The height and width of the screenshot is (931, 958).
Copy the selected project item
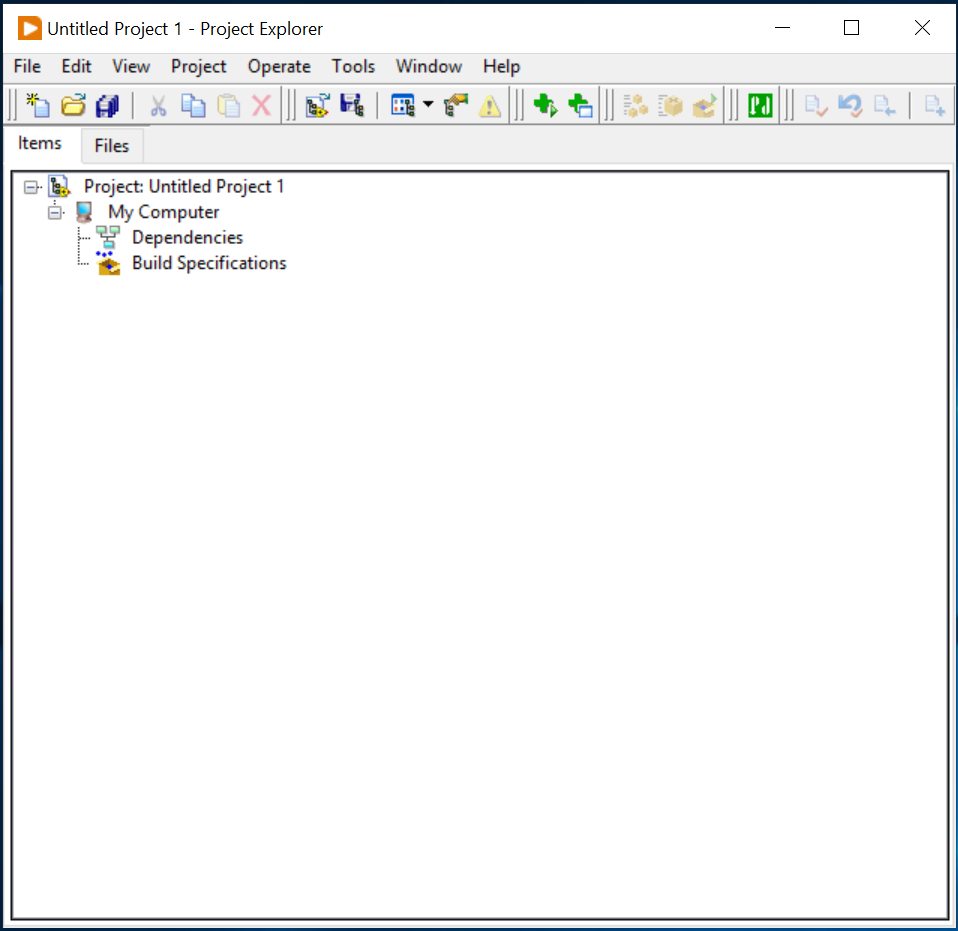pos(194,105)
